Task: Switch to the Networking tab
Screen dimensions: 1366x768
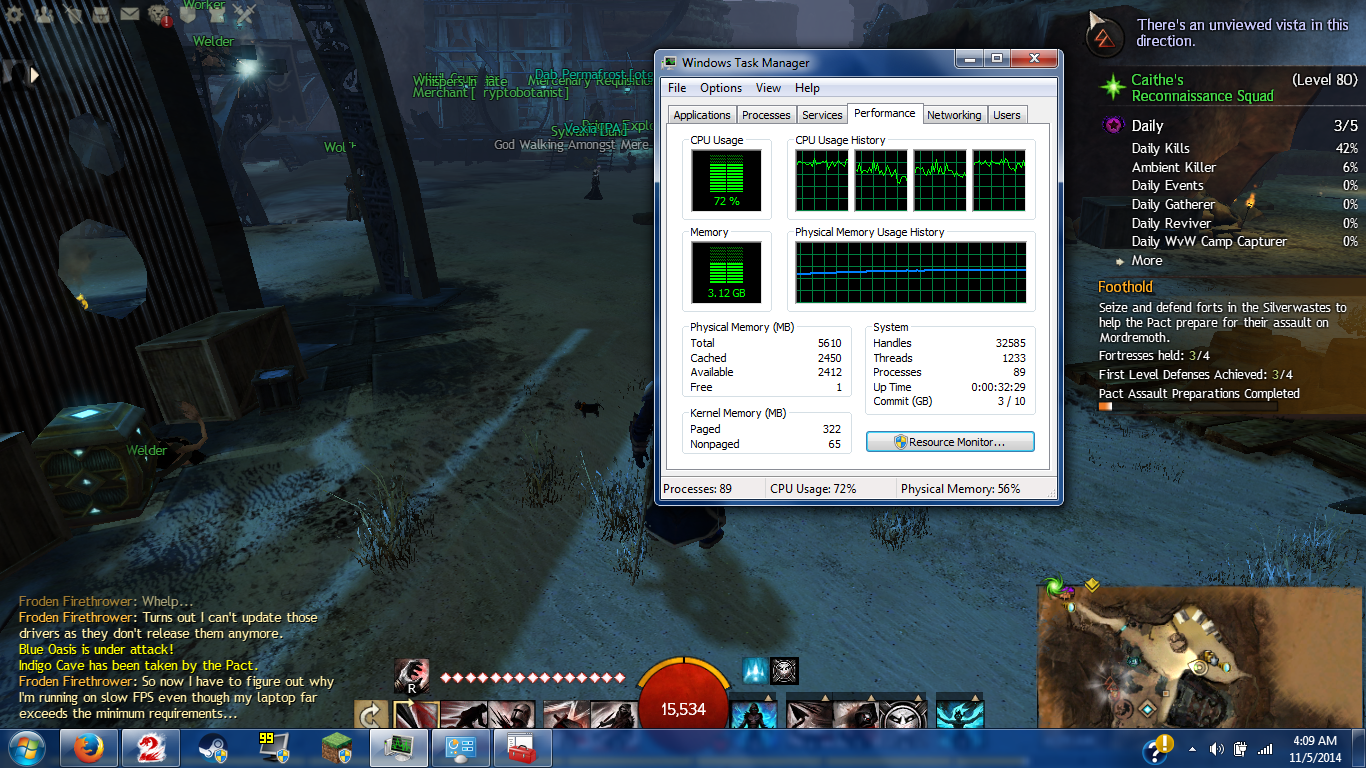Action: tap(954, 115)
